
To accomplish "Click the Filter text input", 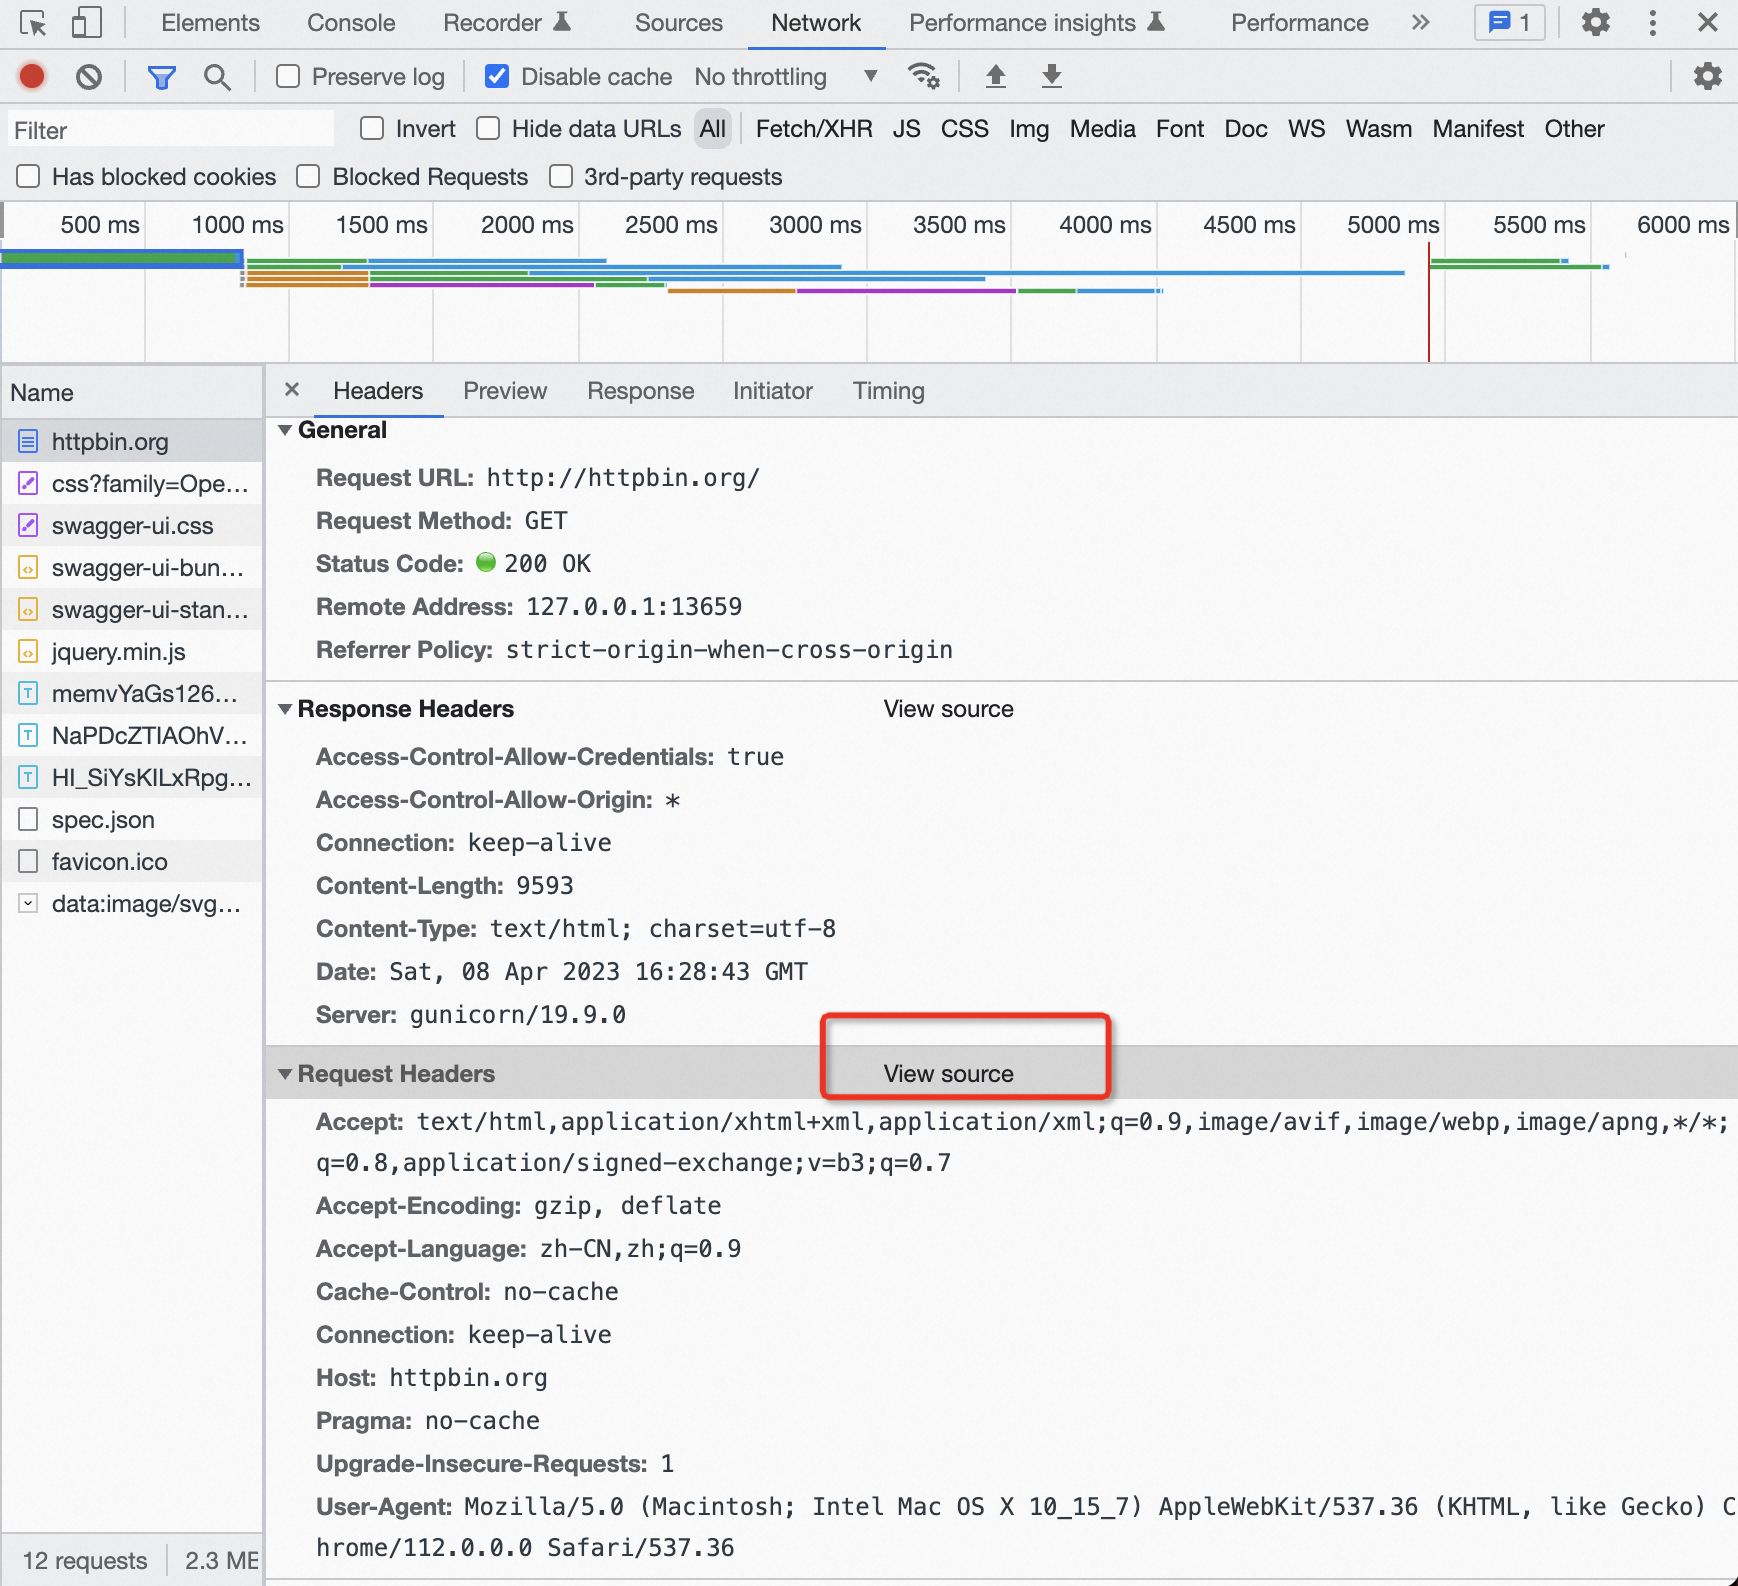I will (x=171, y=130).
